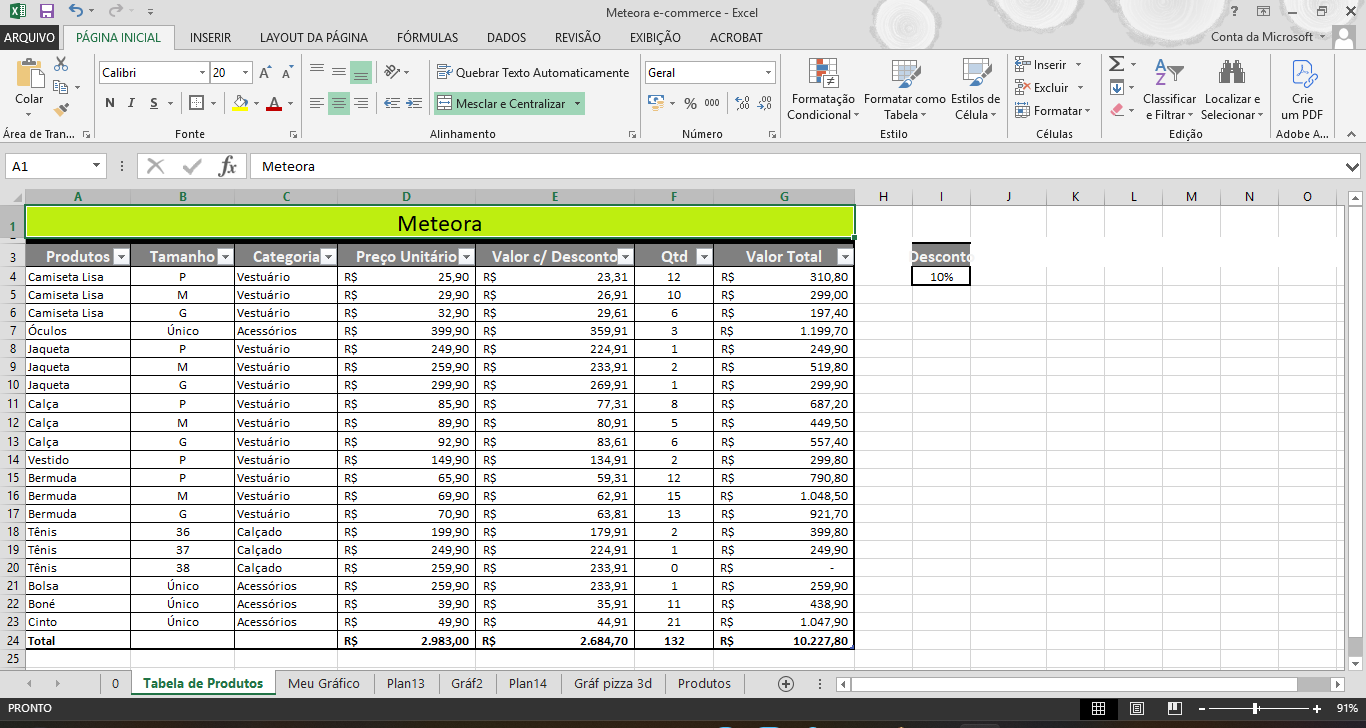1366x728 pixels.
Task: Click the yellow fill color bucket
Action: point(239,103)
